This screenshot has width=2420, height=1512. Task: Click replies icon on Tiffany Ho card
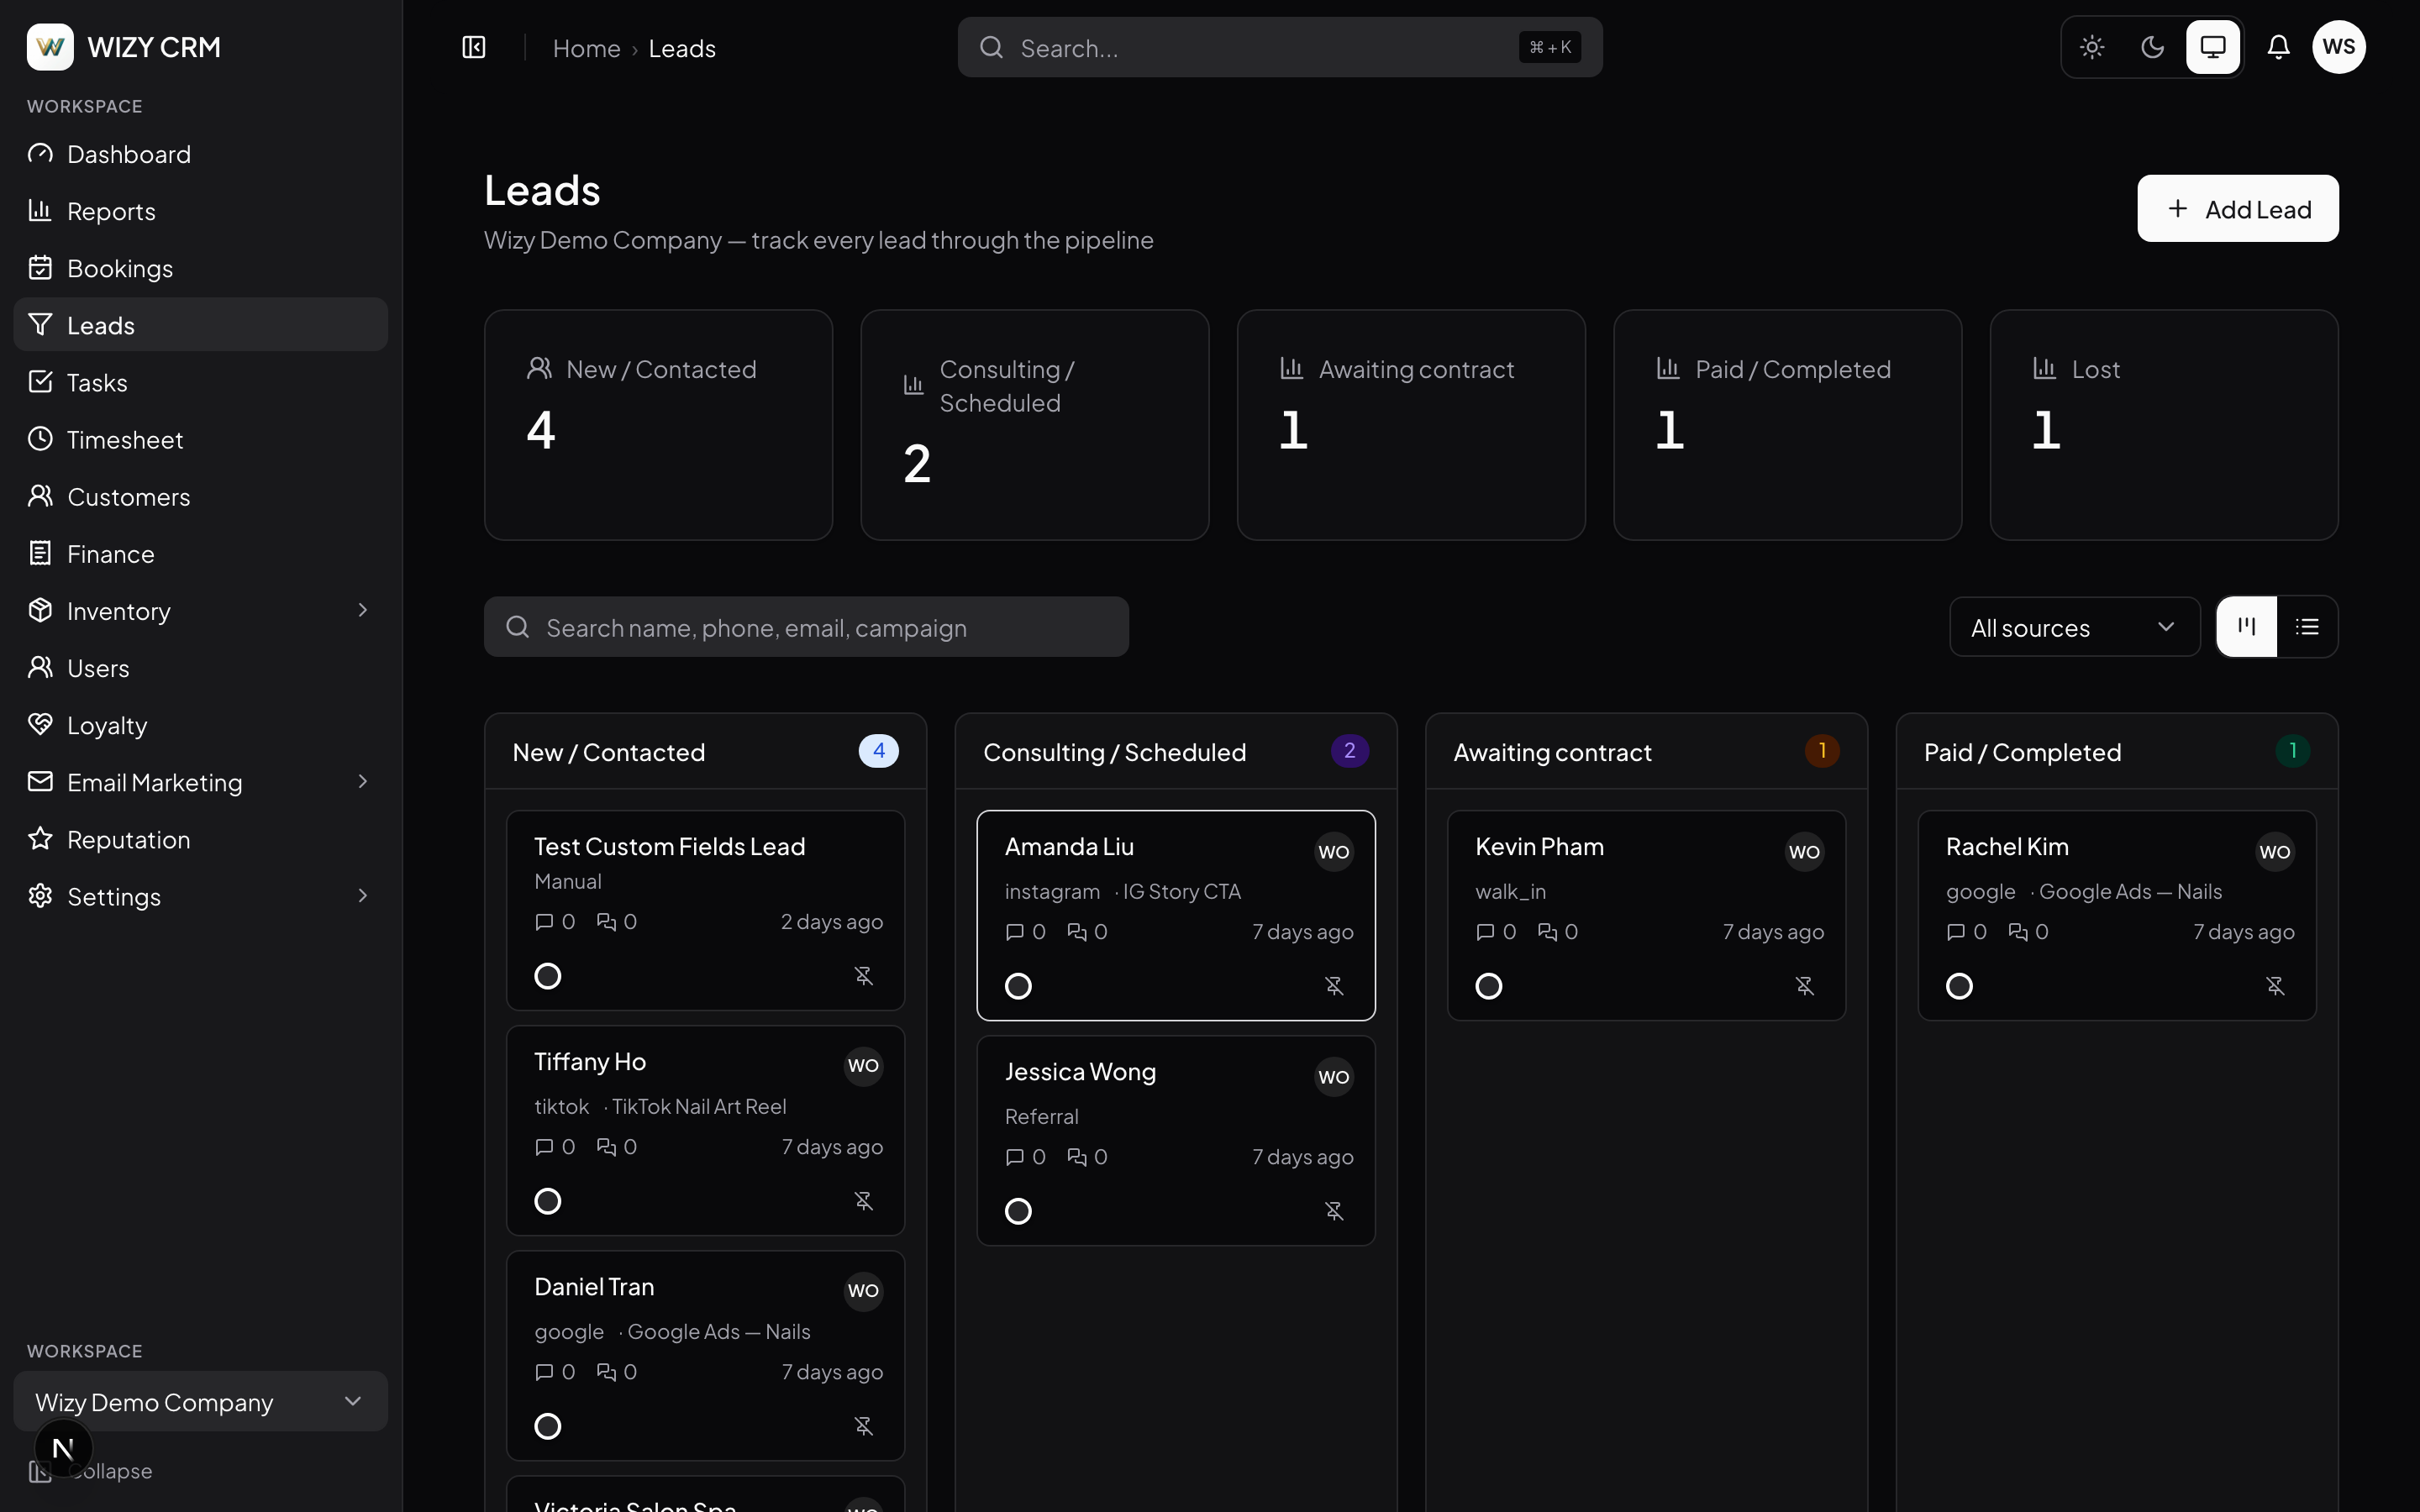click(606, 1147)
